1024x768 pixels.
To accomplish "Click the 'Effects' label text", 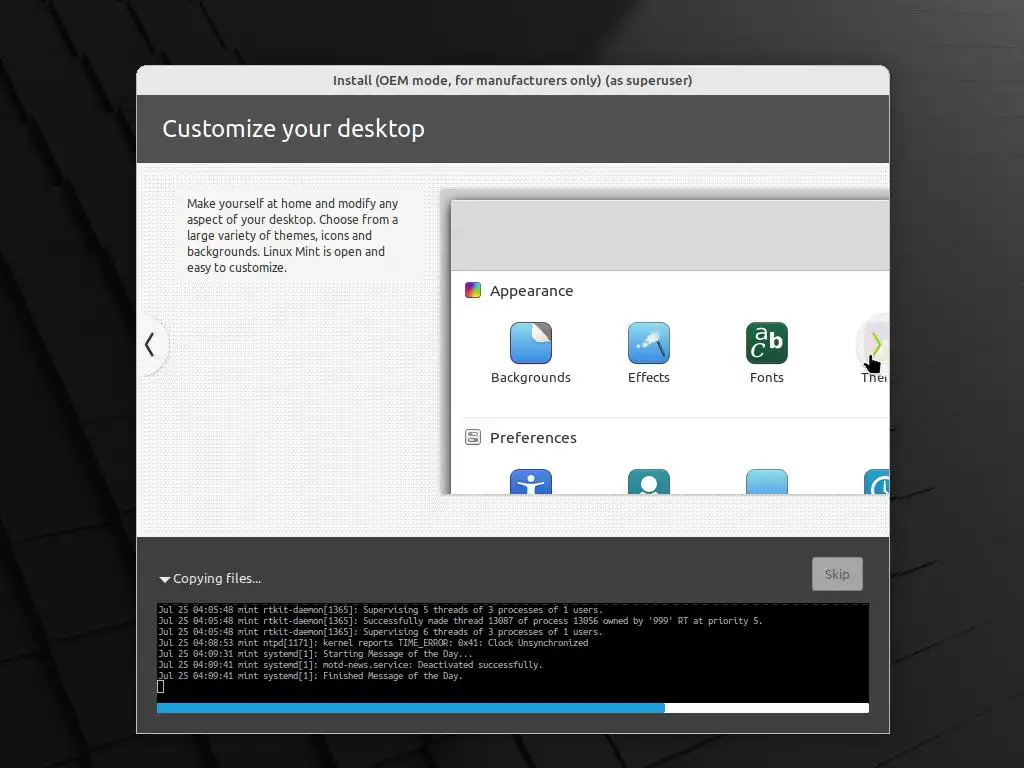I will coord(648,377).
